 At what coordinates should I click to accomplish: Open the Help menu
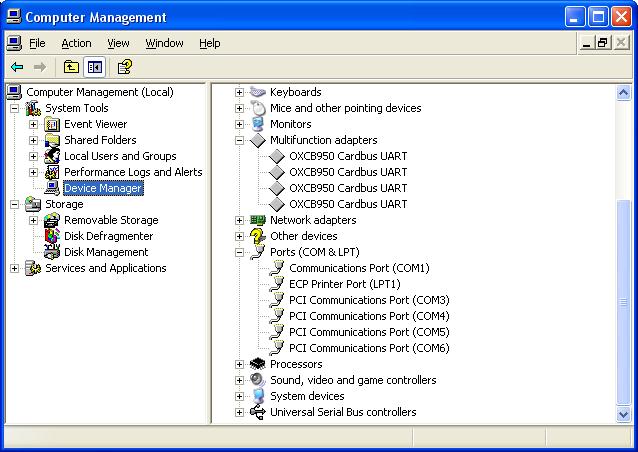coord(210,43)
